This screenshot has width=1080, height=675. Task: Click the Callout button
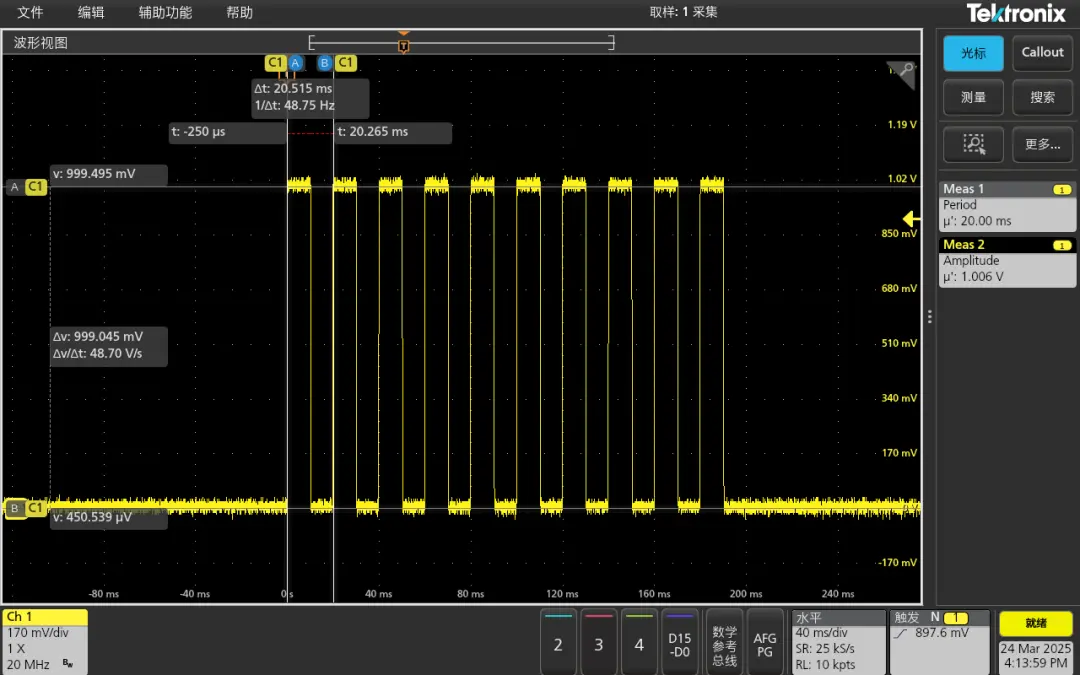1042,53
